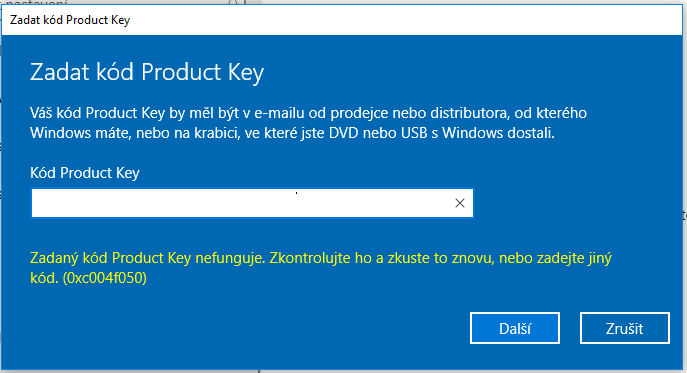Click the second description line starting with Windows máte

pos(292,133)
